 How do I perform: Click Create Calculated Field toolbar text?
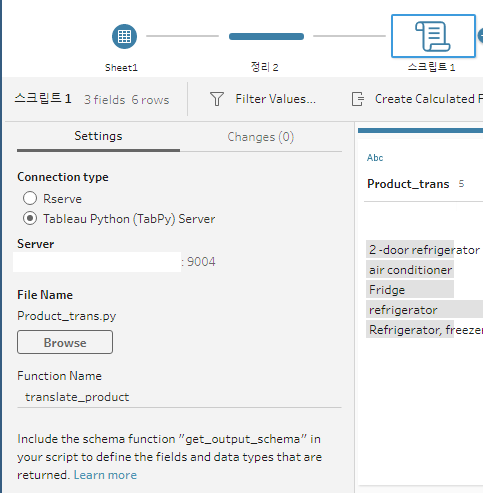(429, 99)
